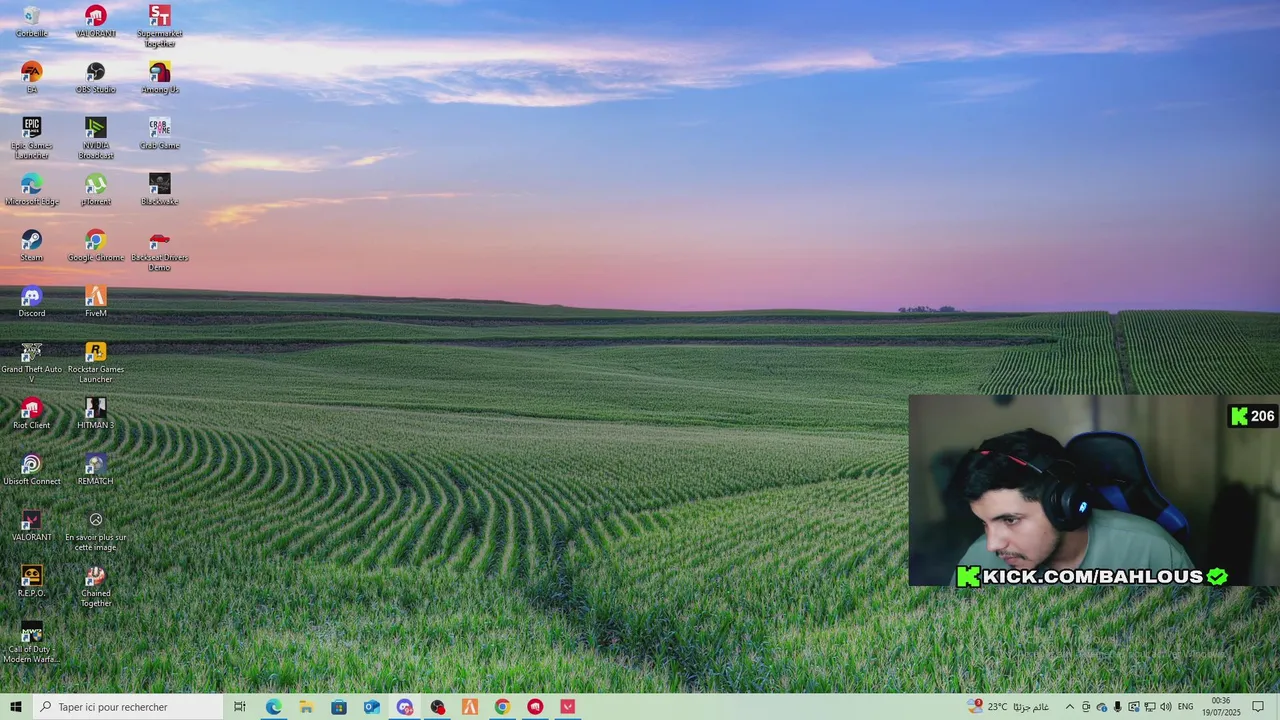Select the Google Chrome desktop shortcut
The height and width of the screenshot is (720, 1280).
click(x=95, y=246)
